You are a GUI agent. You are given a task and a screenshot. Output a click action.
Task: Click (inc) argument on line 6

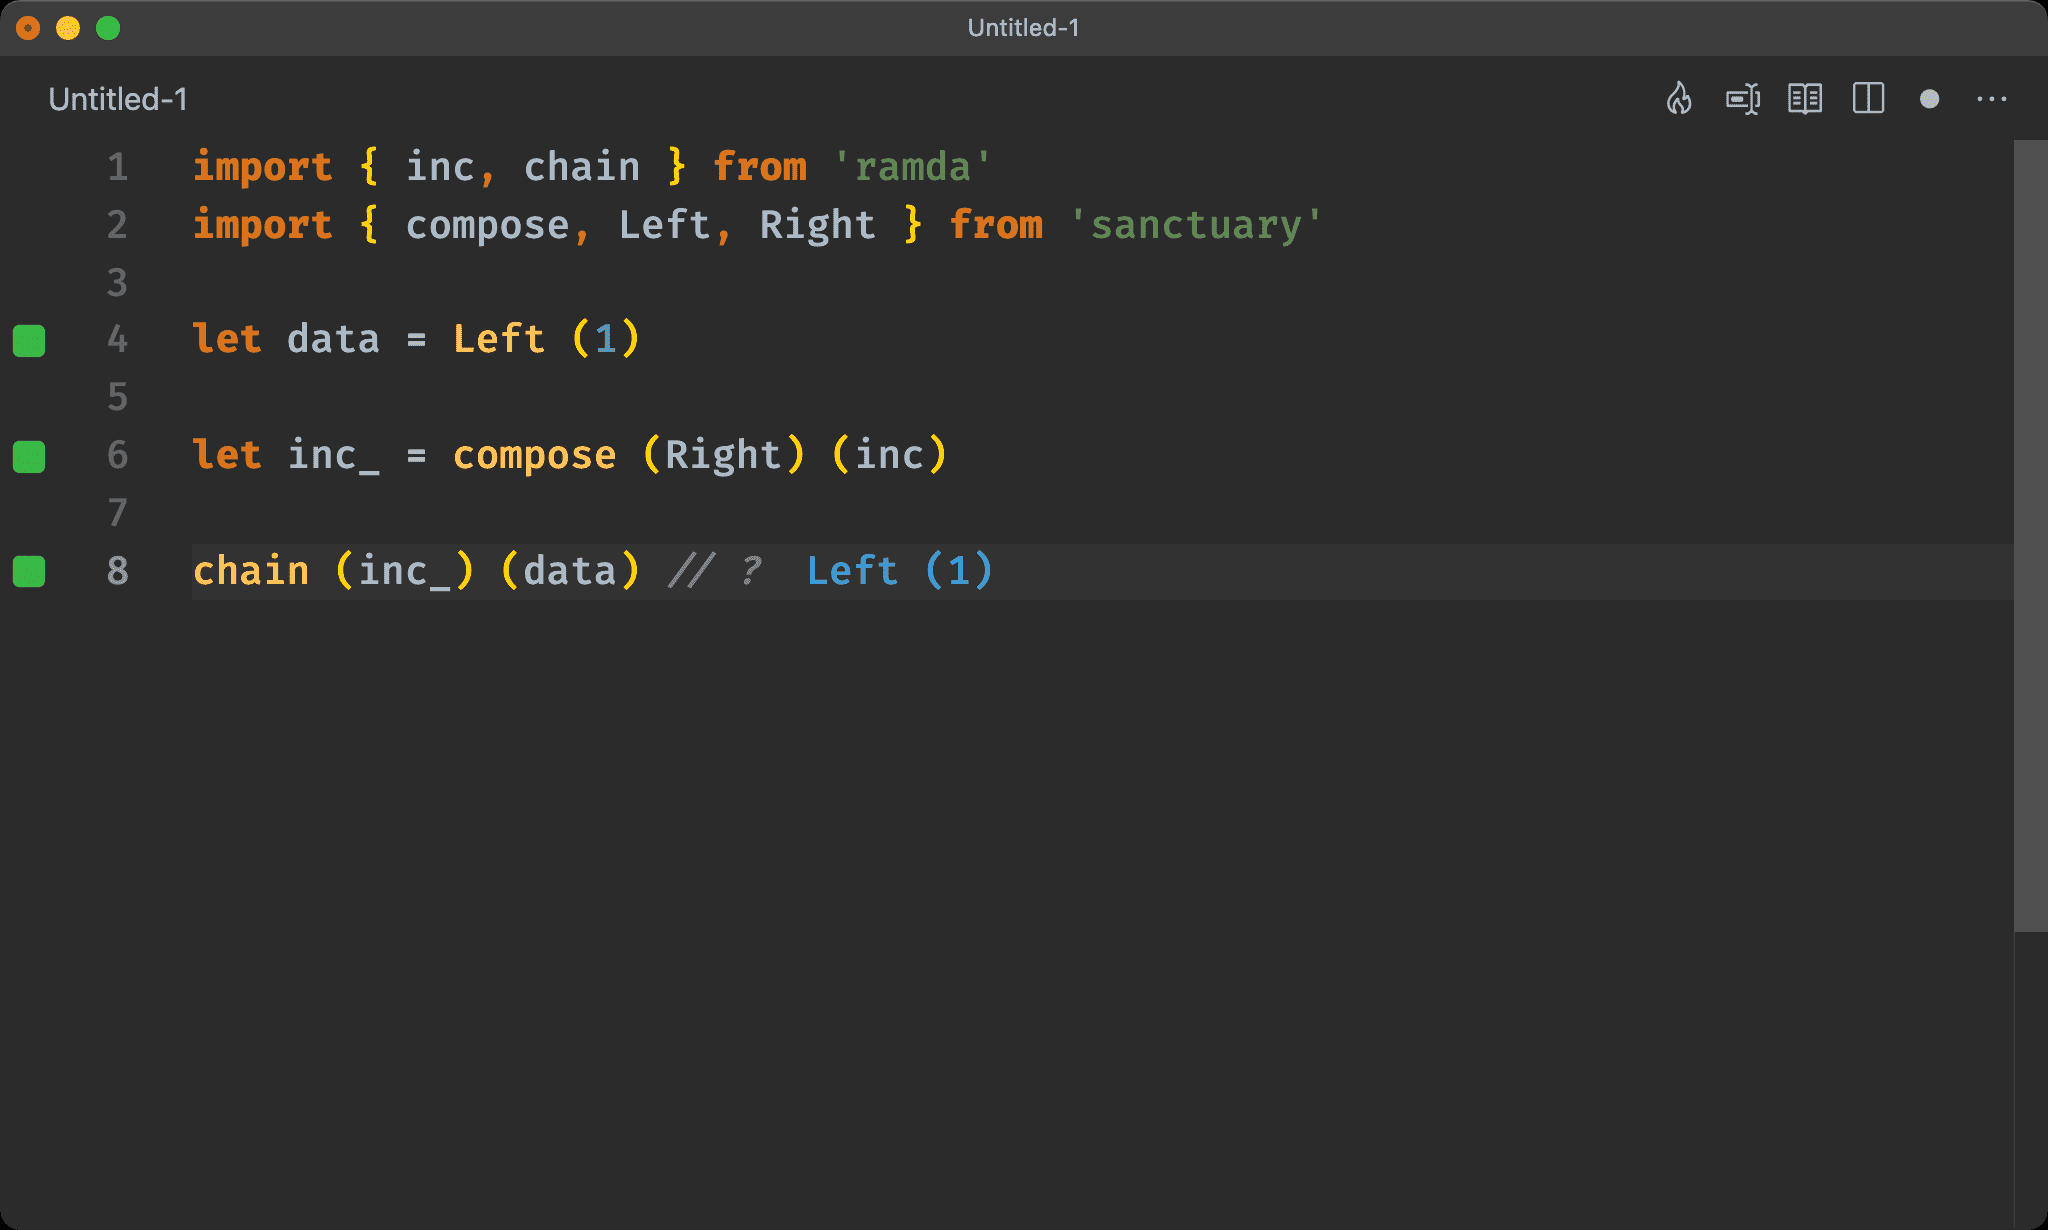[x=889, y=456]
